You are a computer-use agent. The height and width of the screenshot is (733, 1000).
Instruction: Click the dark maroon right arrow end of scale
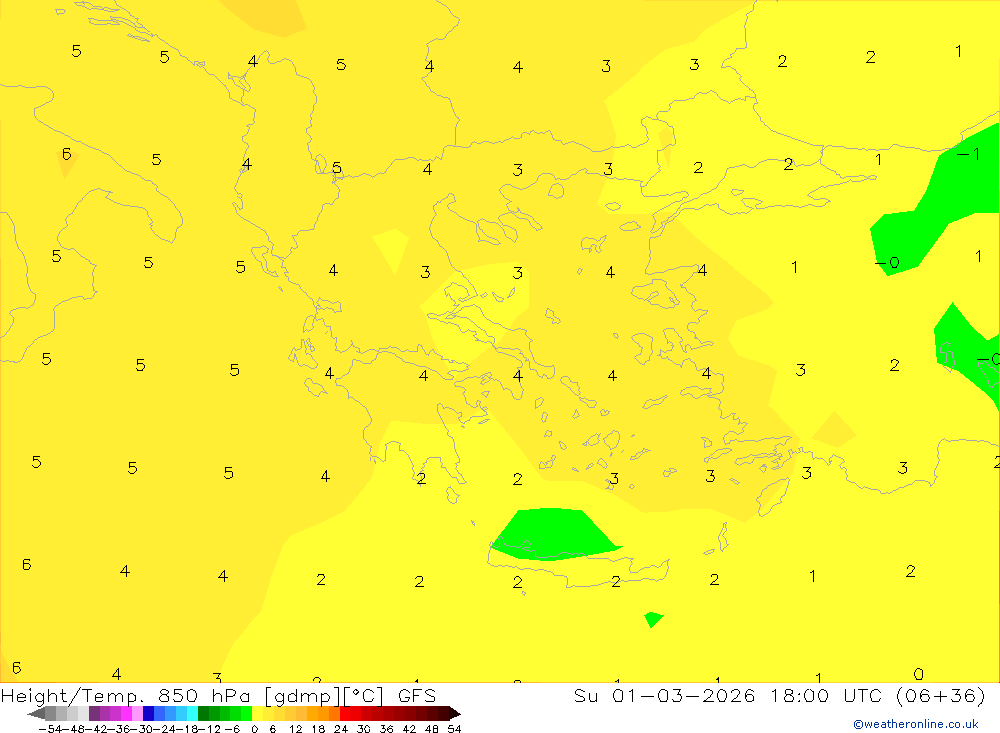coord(455,714)
